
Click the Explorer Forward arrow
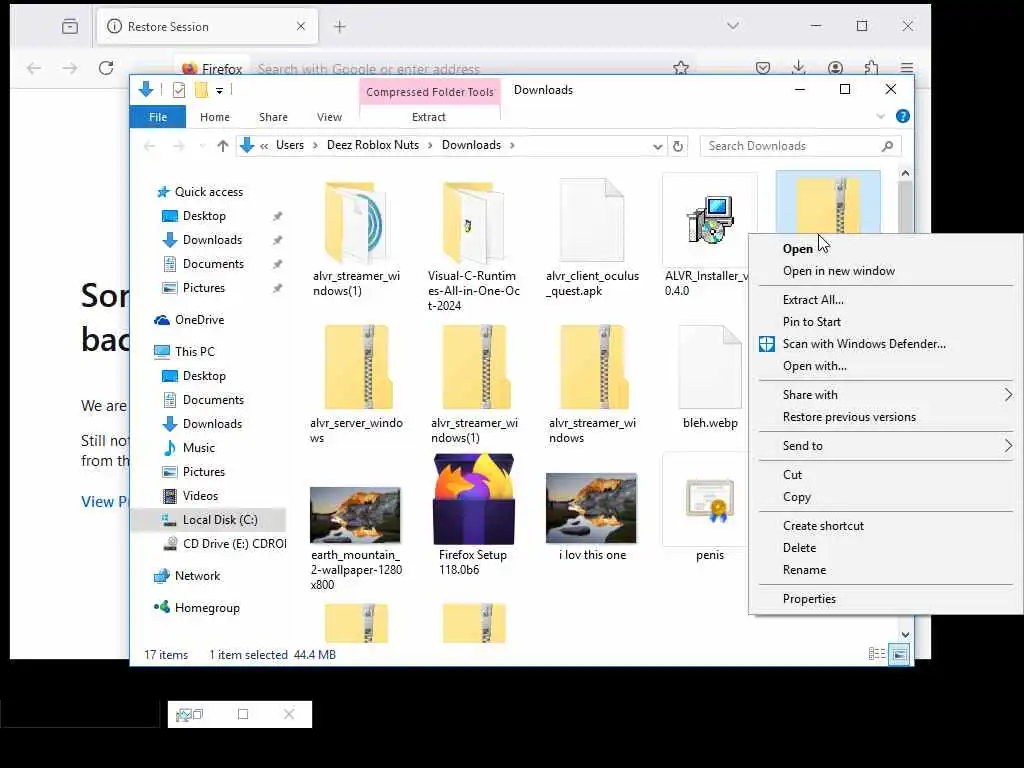pos(178,146)
